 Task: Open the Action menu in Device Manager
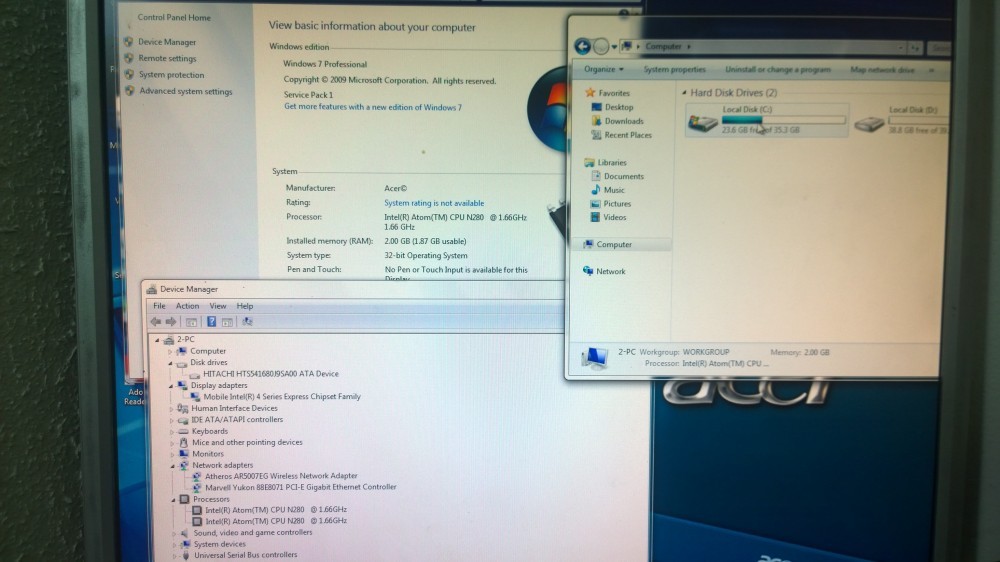click(187, 306)
